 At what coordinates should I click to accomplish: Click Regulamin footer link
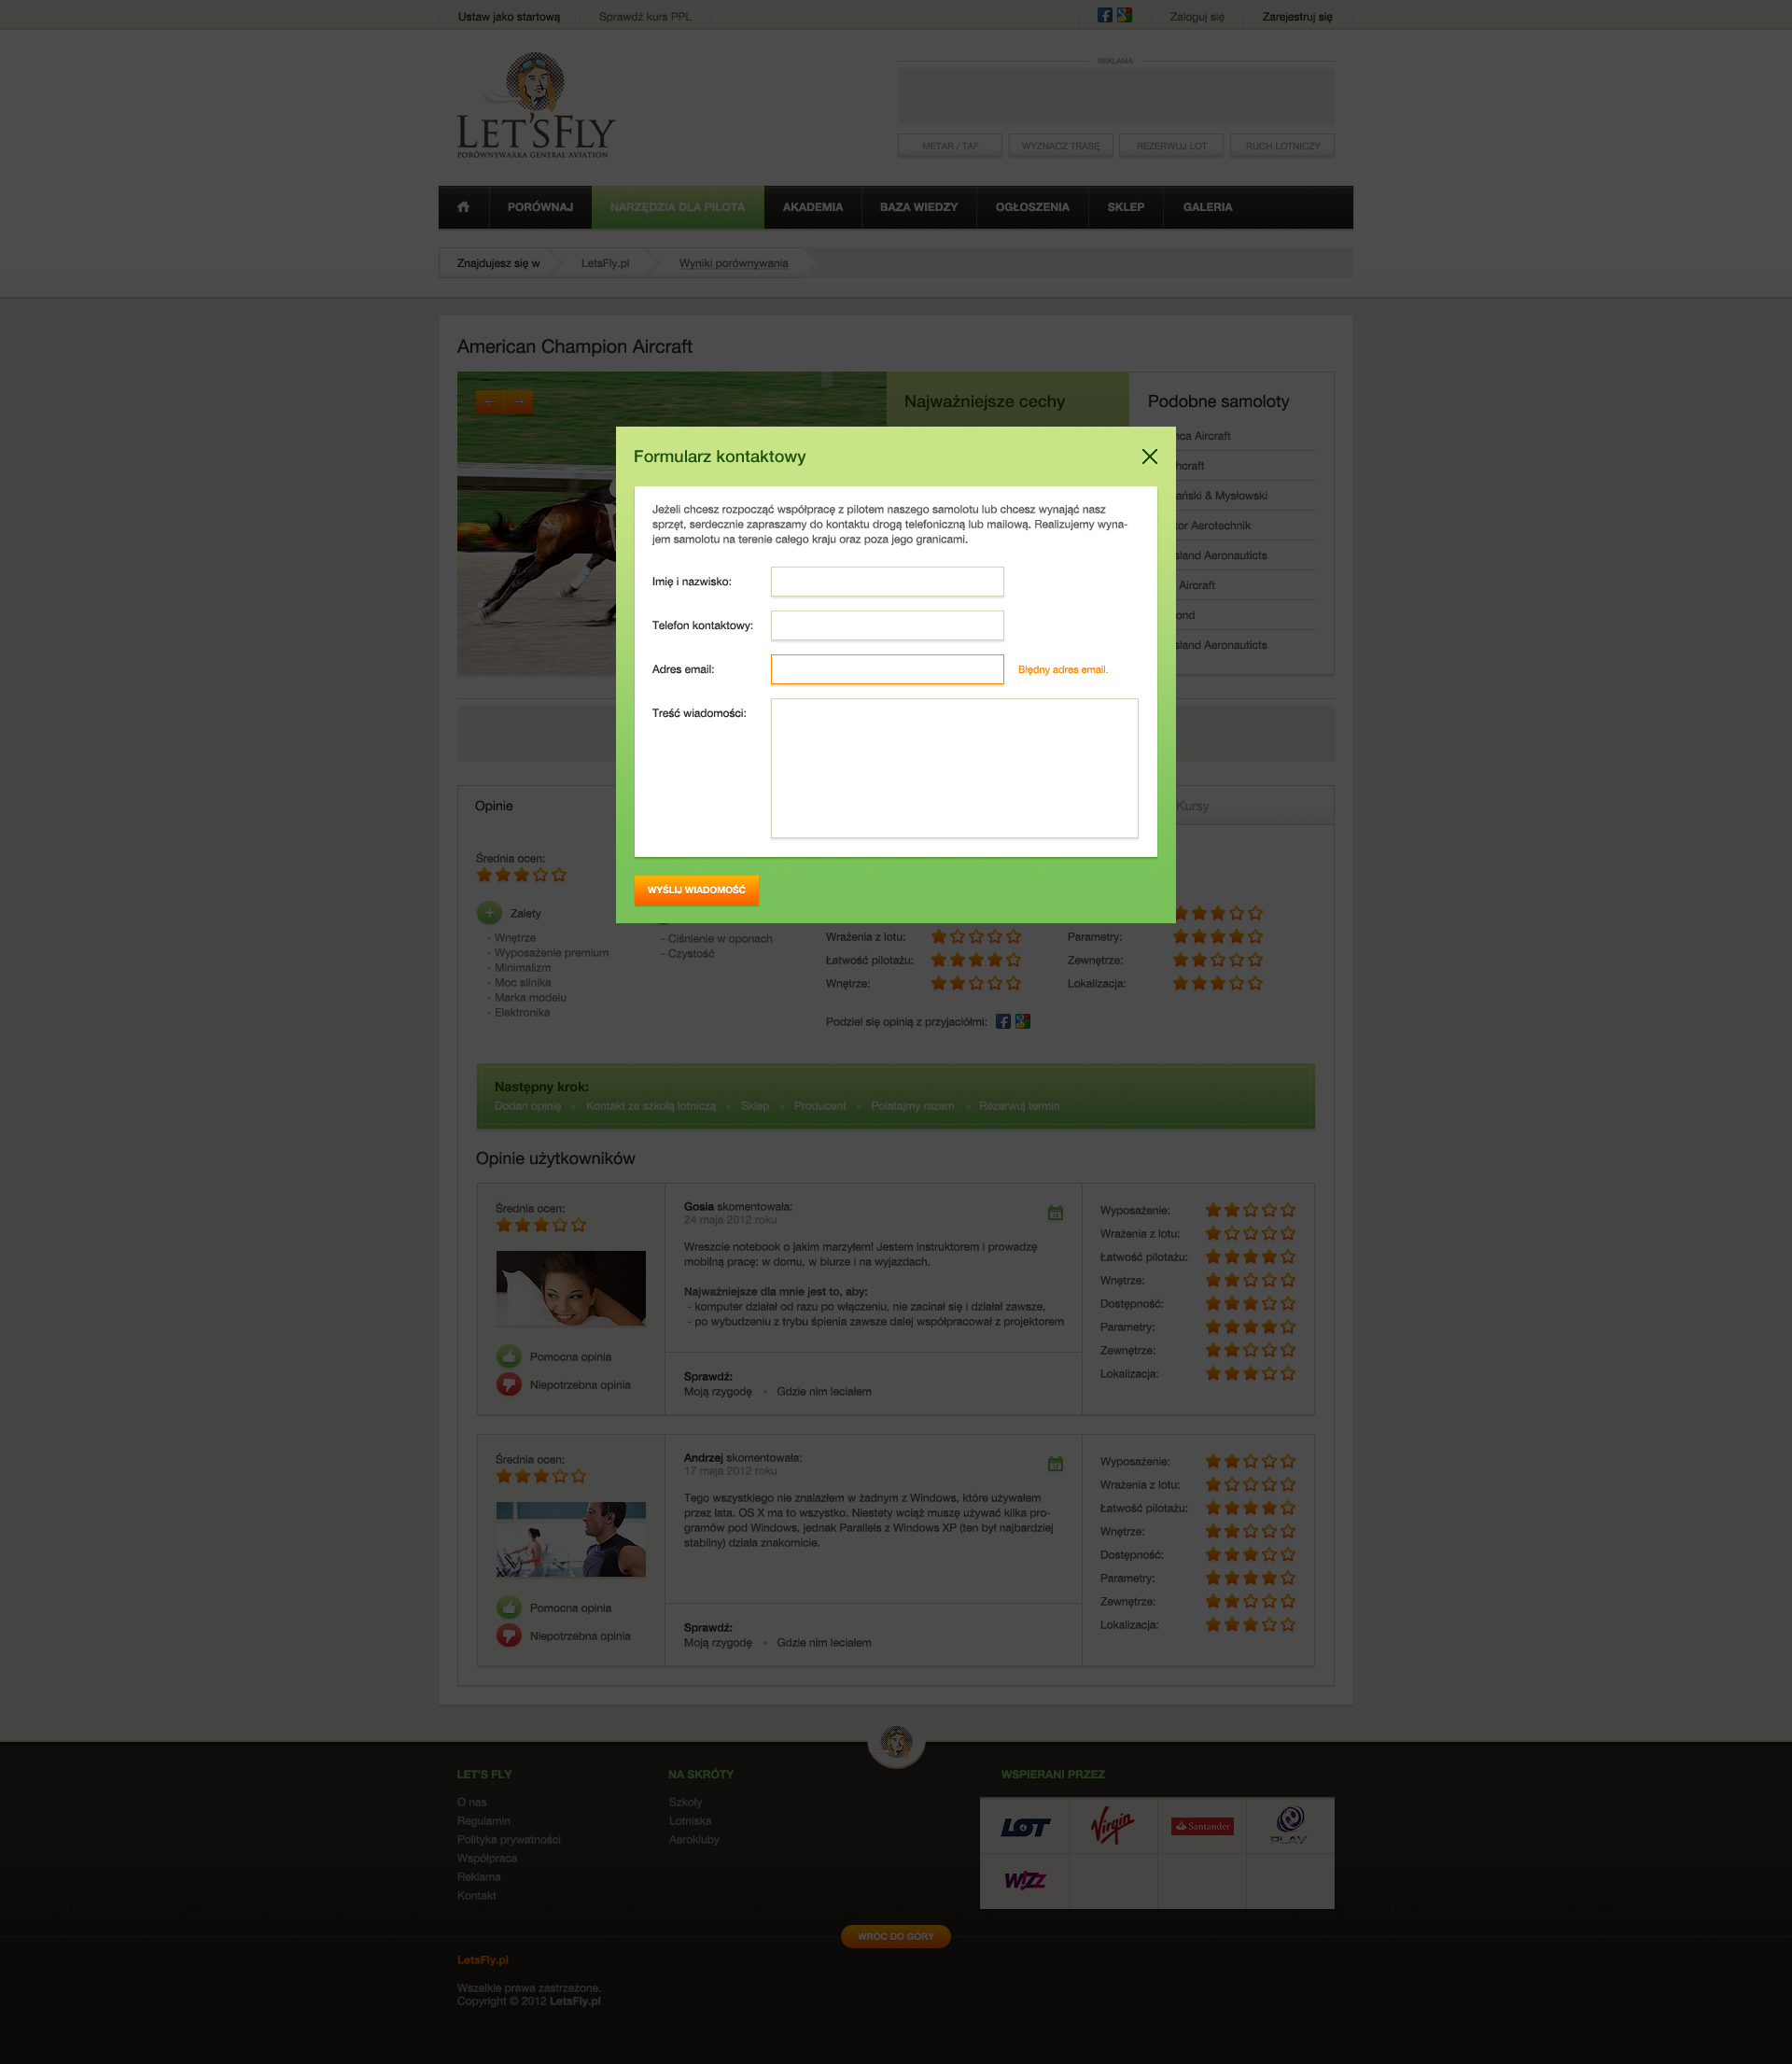(x=484, y=1821)
